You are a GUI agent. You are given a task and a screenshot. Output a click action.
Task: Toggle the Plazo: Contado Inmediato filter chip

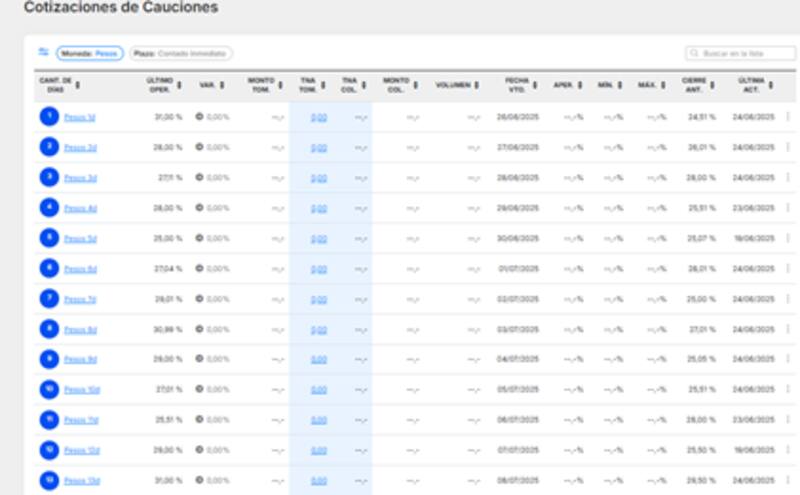[x=180, y=53]
